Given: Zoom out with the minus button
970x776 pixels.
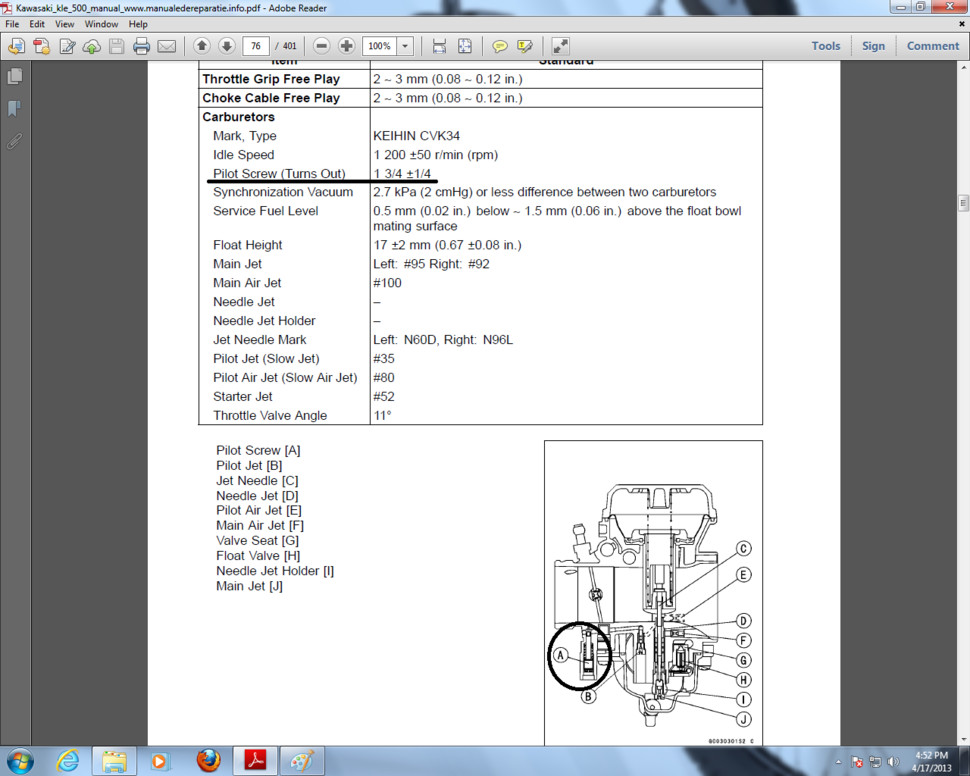Looking at the screenshot, I should pyautogui.click(x=321, y=46).
